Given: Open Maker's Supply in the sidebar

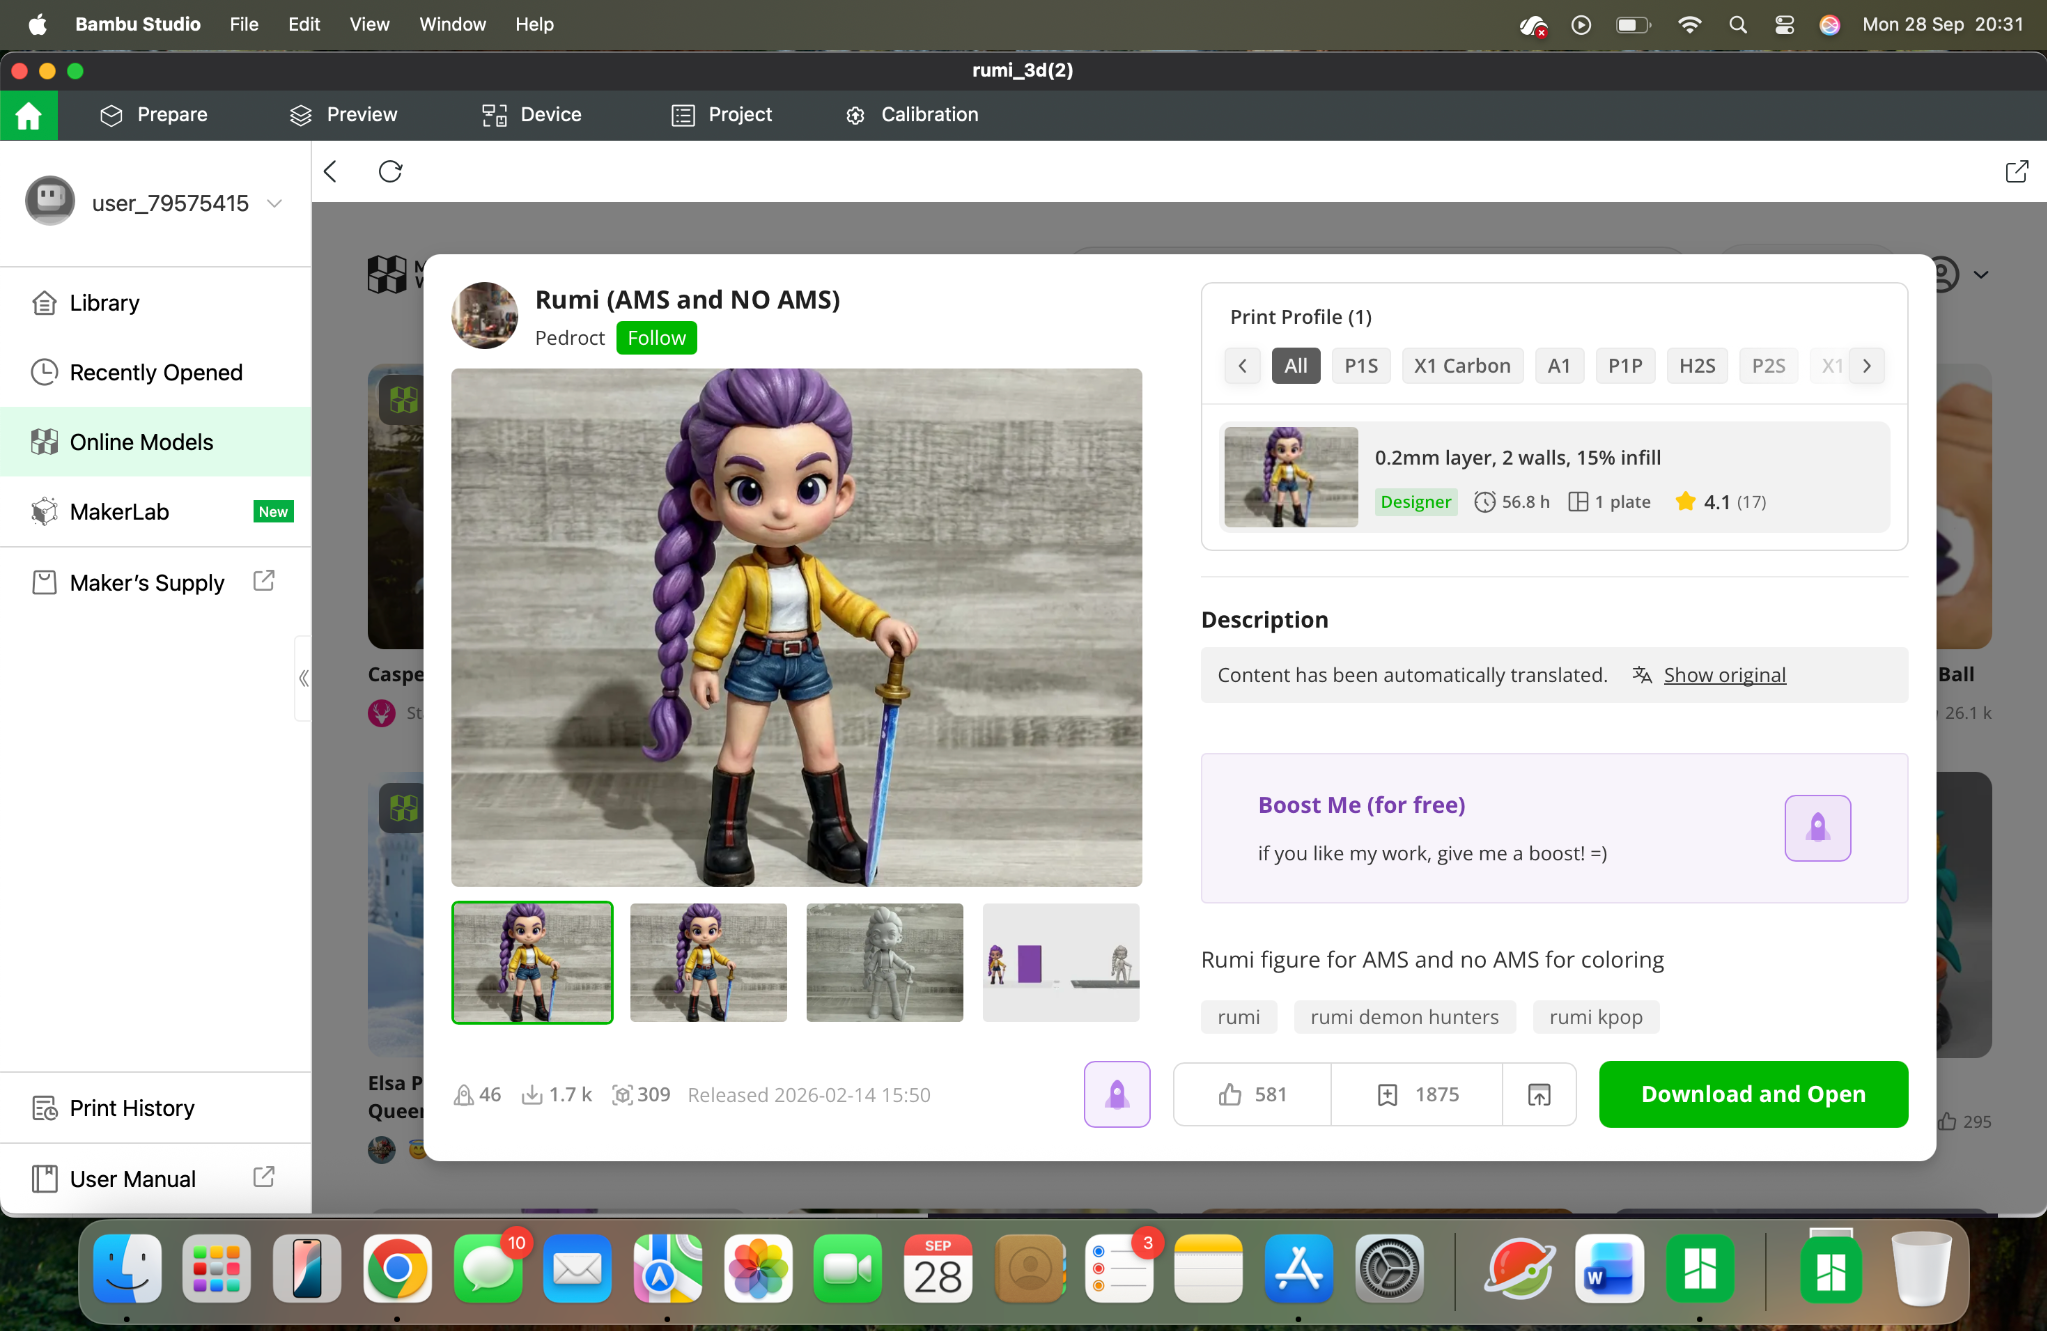Looking at the screenshot, I should click(155, 582).
